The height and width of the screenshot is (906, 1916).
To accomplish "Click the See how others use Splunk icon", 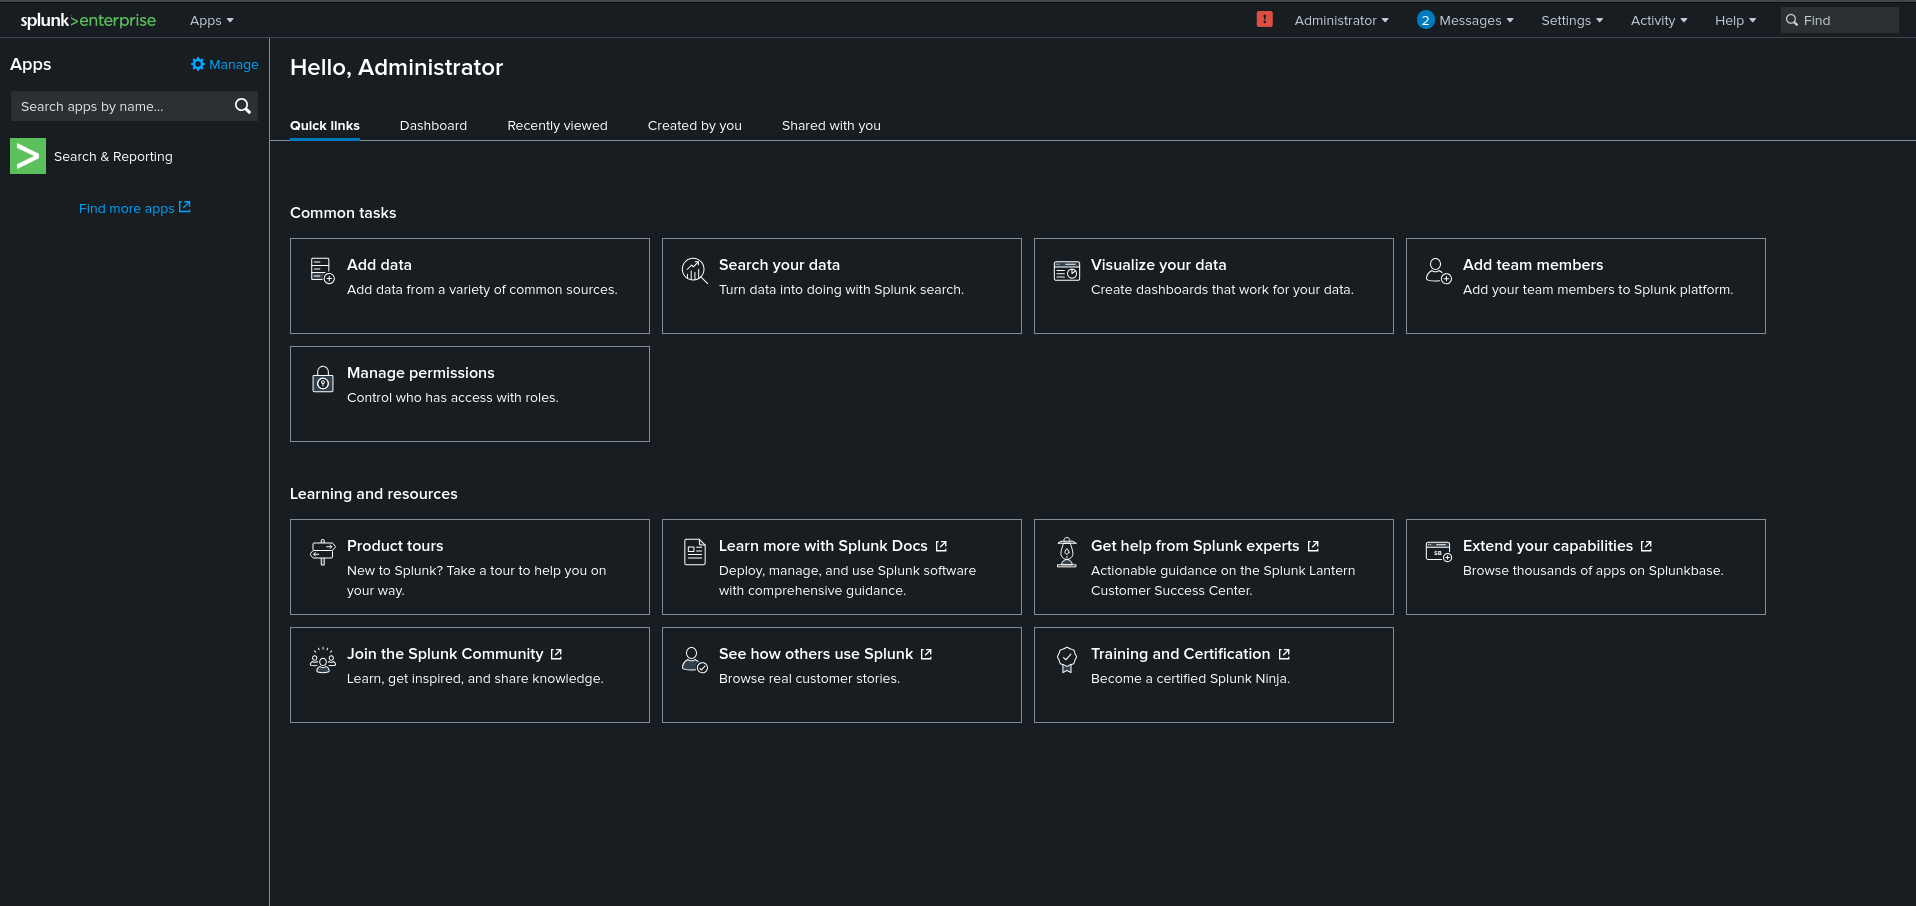I will coord(694,660).
